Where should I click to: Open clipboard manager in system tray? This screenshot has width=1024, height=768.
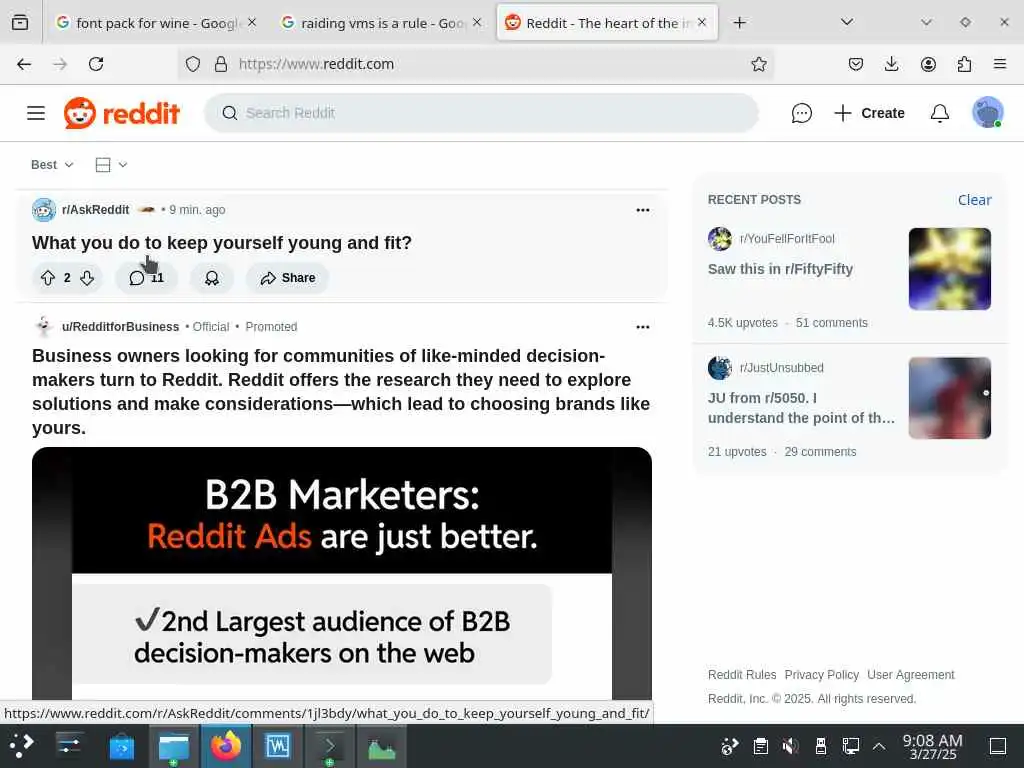(x=760, y=746)
